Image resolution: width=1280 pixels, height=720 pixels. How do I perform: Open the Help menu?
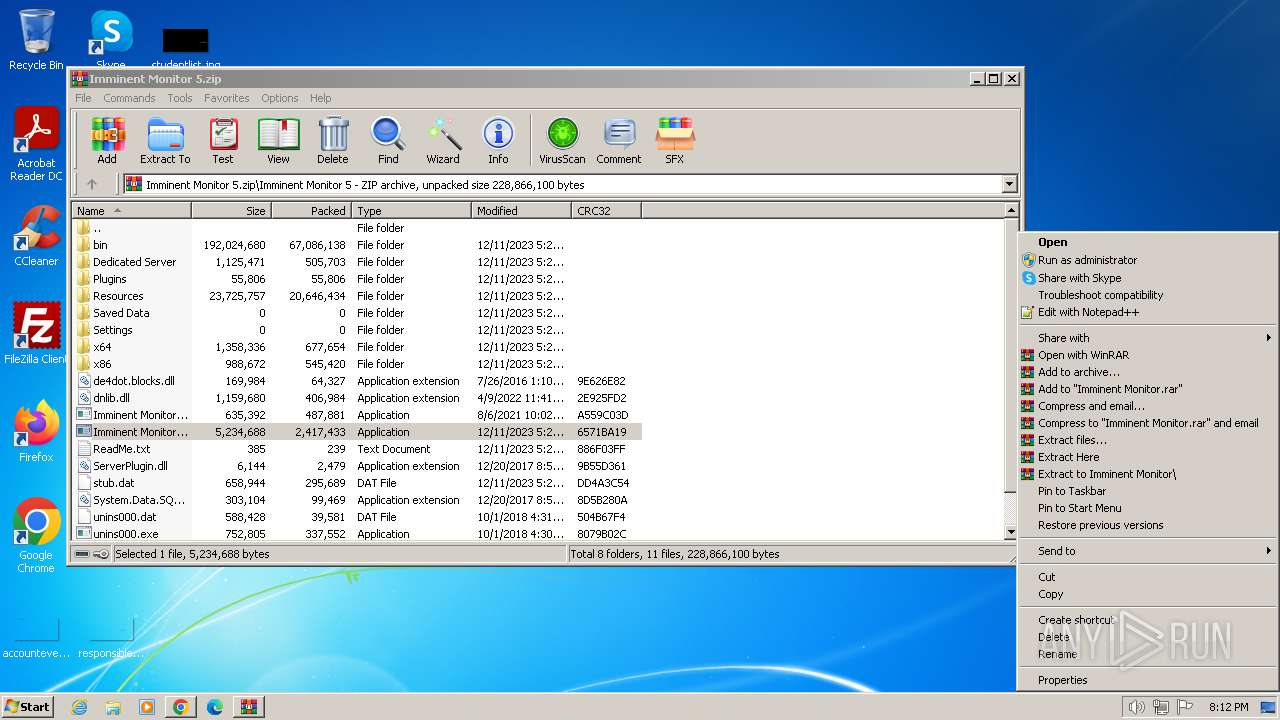[x=320, y=98]
